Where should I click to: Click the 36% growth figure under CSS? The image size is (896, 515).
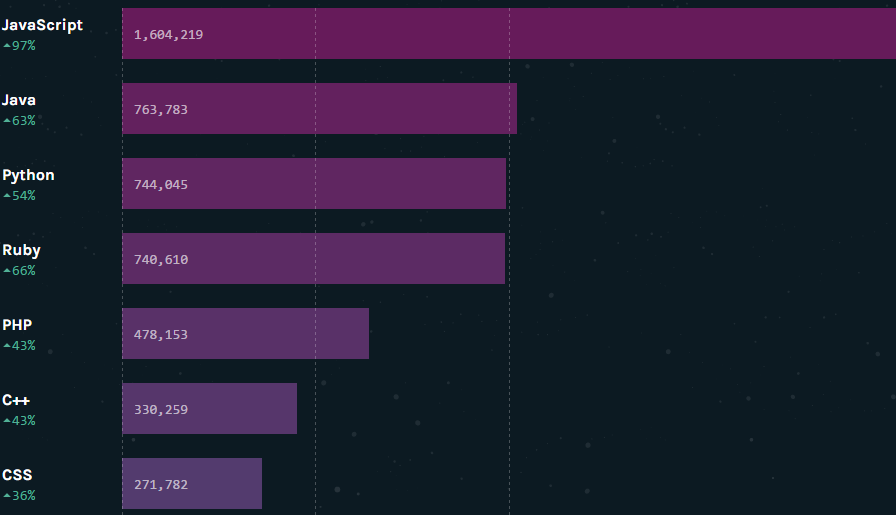23,495
